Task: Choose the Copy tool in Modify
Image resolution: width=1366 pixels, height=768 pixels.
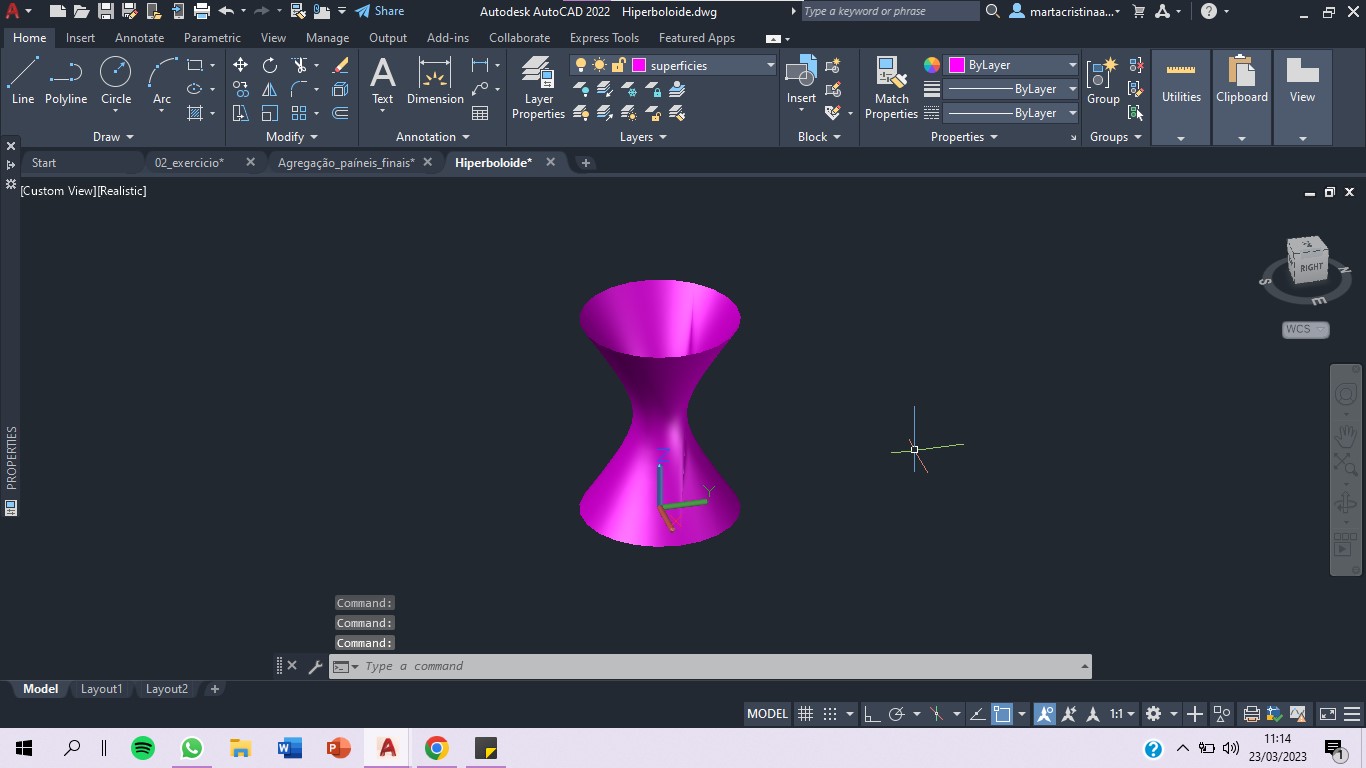Action: [x=240, y=89]
